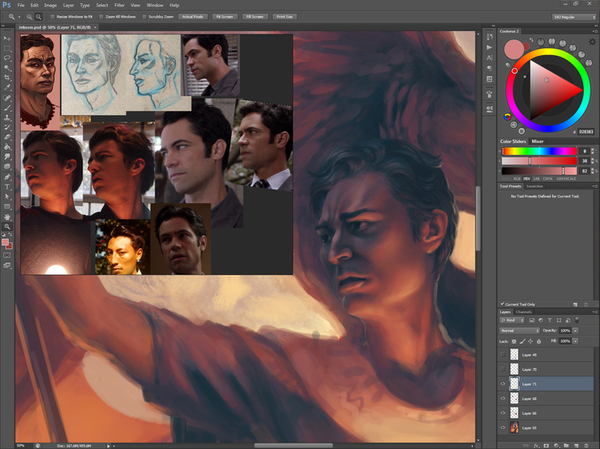Switch to the Channels tab
The height and width of the screenshot is (449, 600).
click(x=525, y=312)
